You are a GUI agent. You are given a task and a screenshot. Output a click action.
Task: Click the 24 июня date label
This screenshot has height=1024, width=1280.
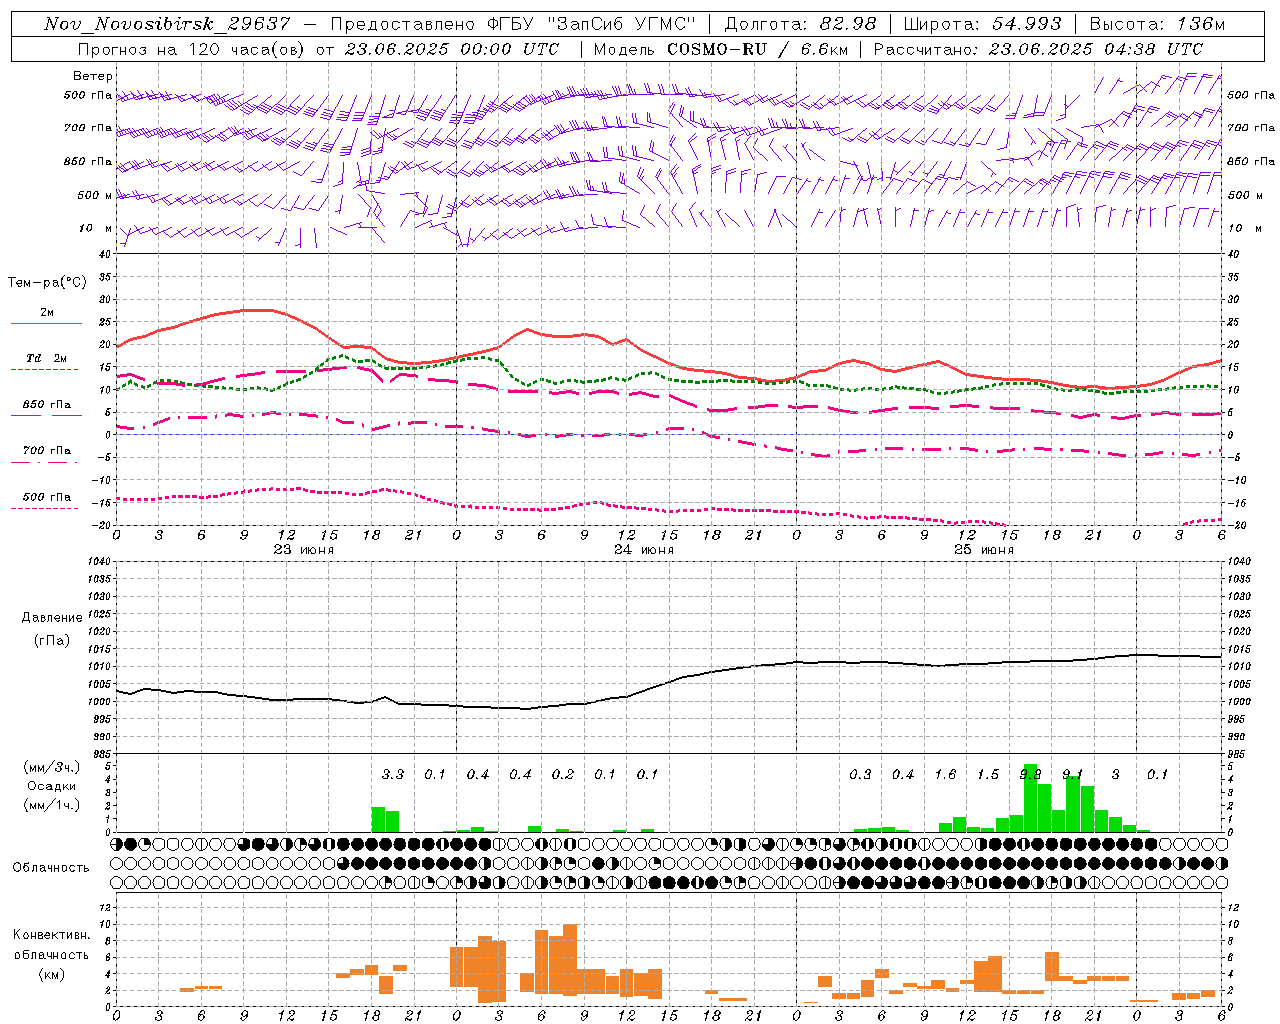pos(644,550)
